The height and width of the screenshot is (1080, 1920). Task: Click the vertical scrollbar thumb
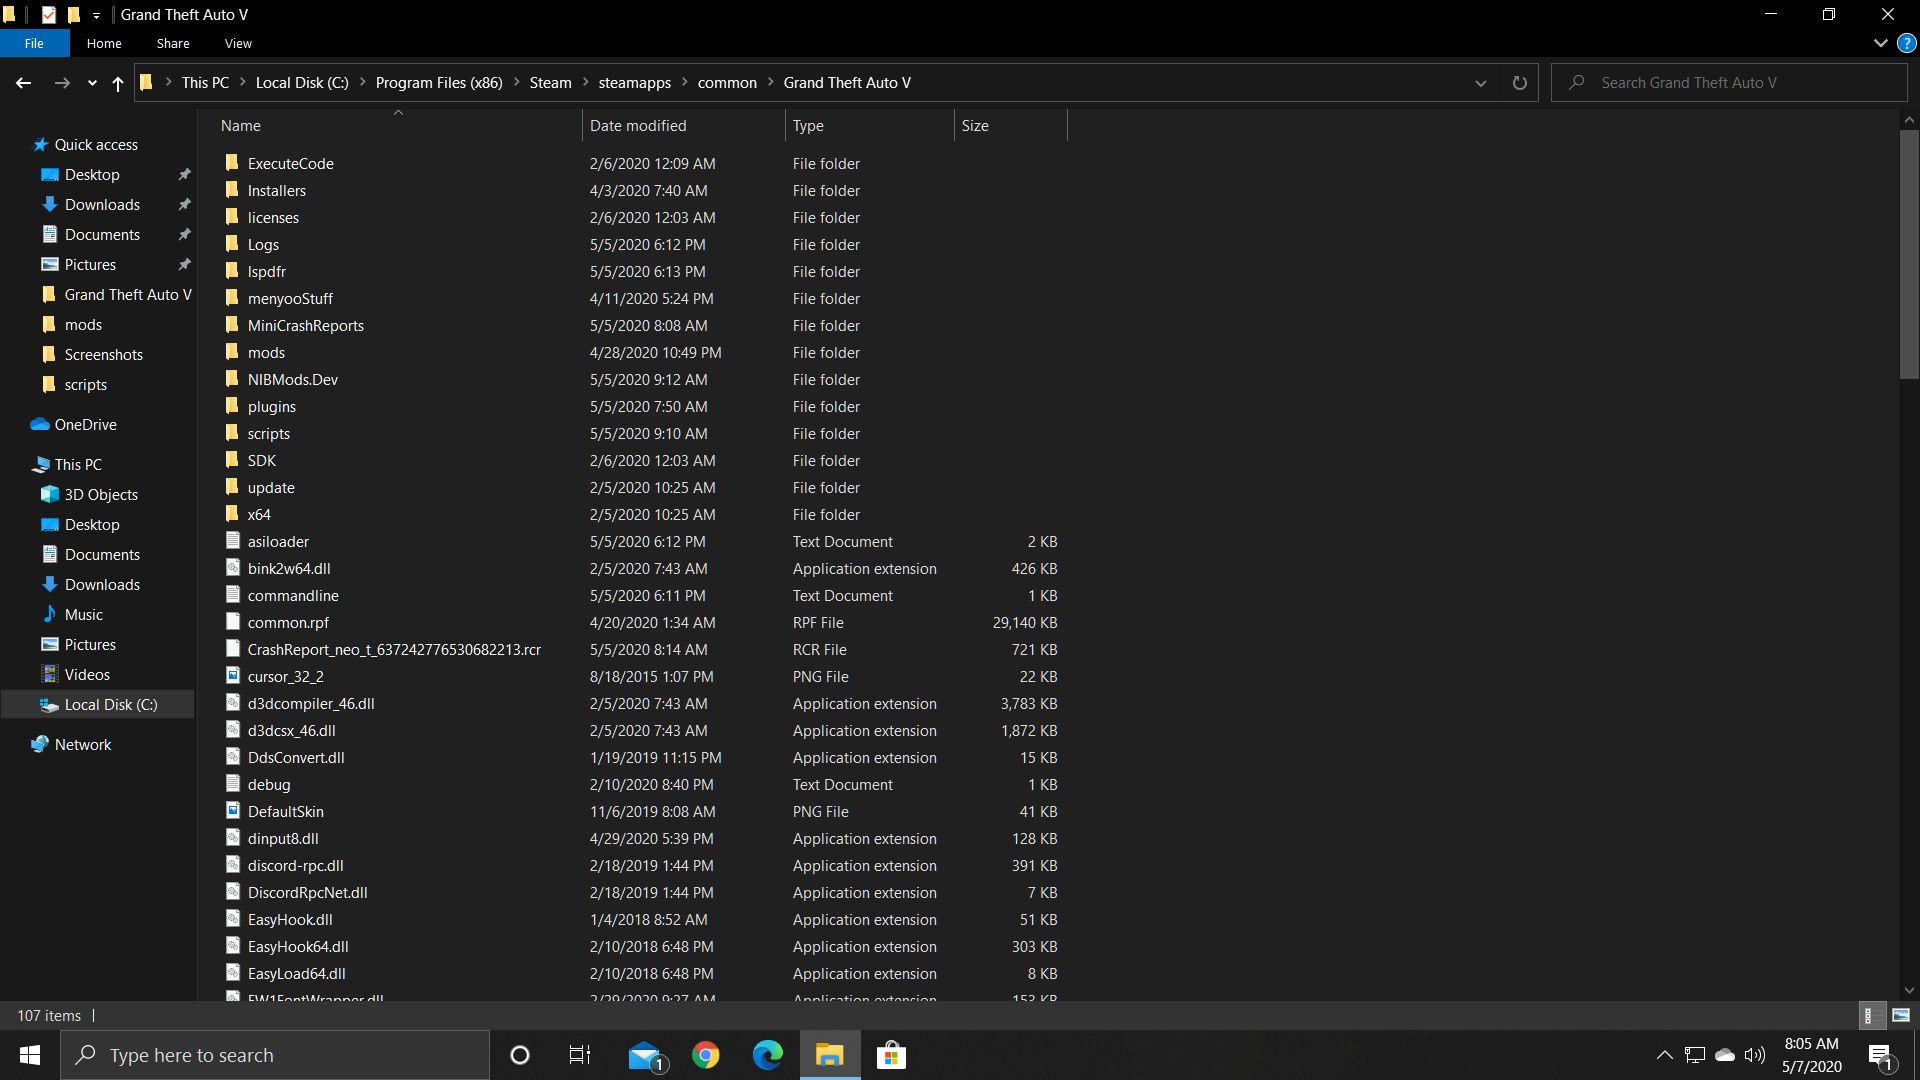(x=1909, y=255)
